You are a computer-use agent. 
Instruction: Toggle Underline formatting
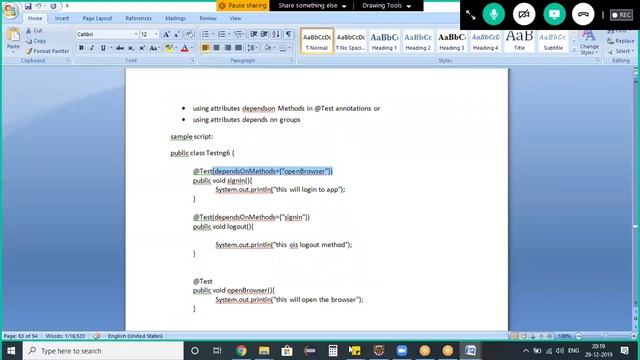(103, 48)
